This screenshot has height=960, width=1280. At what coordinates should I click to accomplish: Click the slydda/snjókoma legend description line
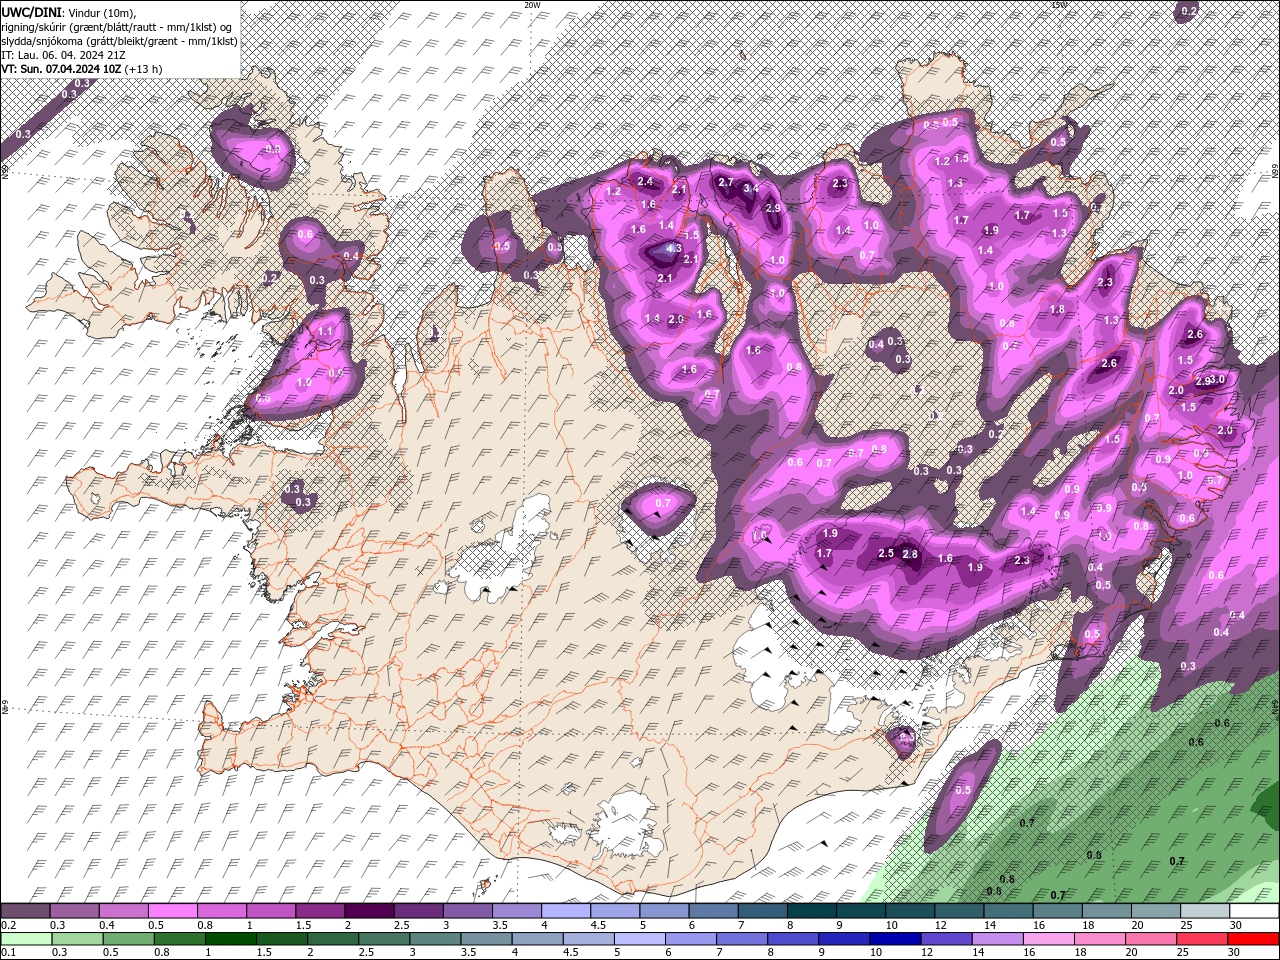click(117, 40)
